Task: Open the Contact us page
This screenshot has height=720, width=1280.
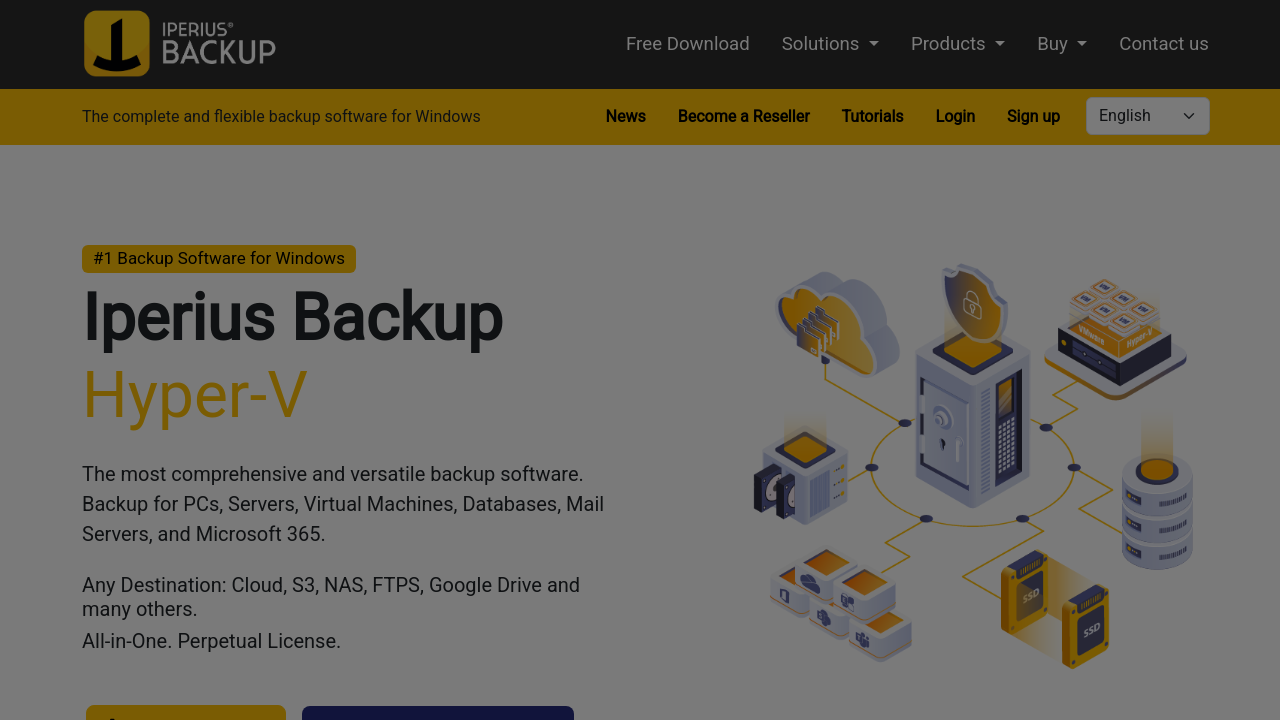Action: [1163, 44]
